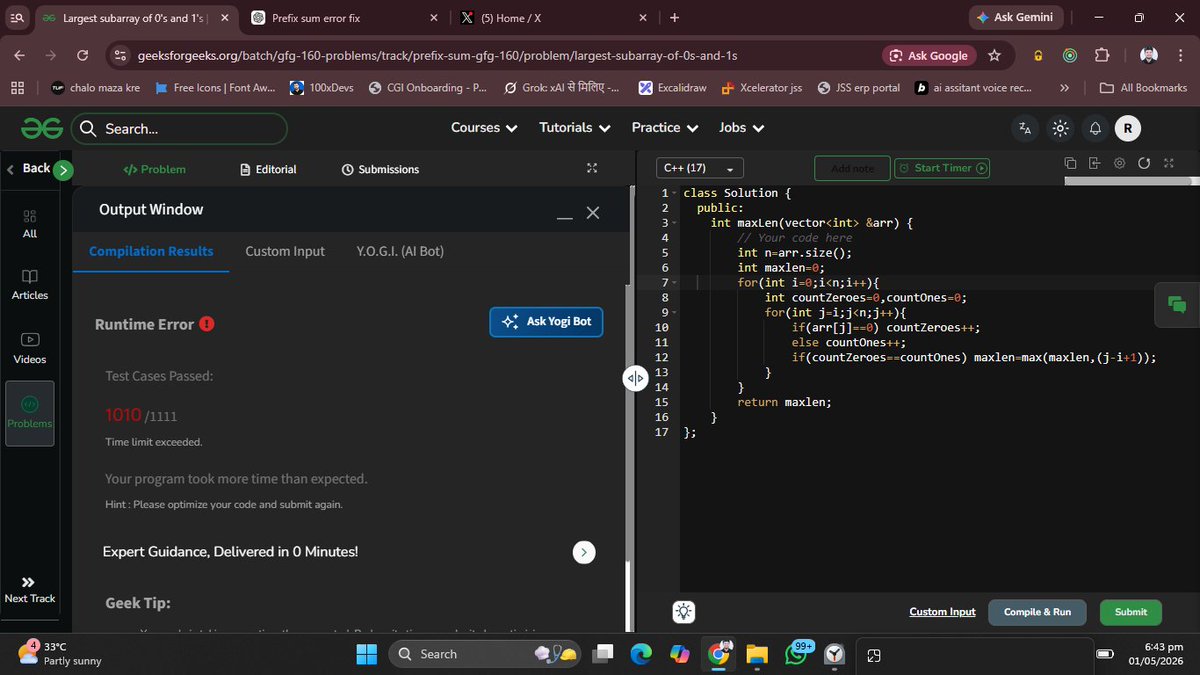Click the copy code icon in editor toolbar
This screenshot has width=1200, height=675.
pyautogui.click(x=1070, y=163)
